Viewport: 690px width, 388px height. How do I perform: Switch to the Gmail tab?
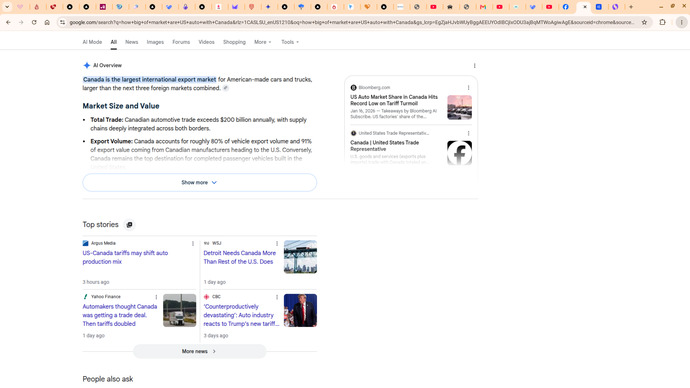click(483, 7)
